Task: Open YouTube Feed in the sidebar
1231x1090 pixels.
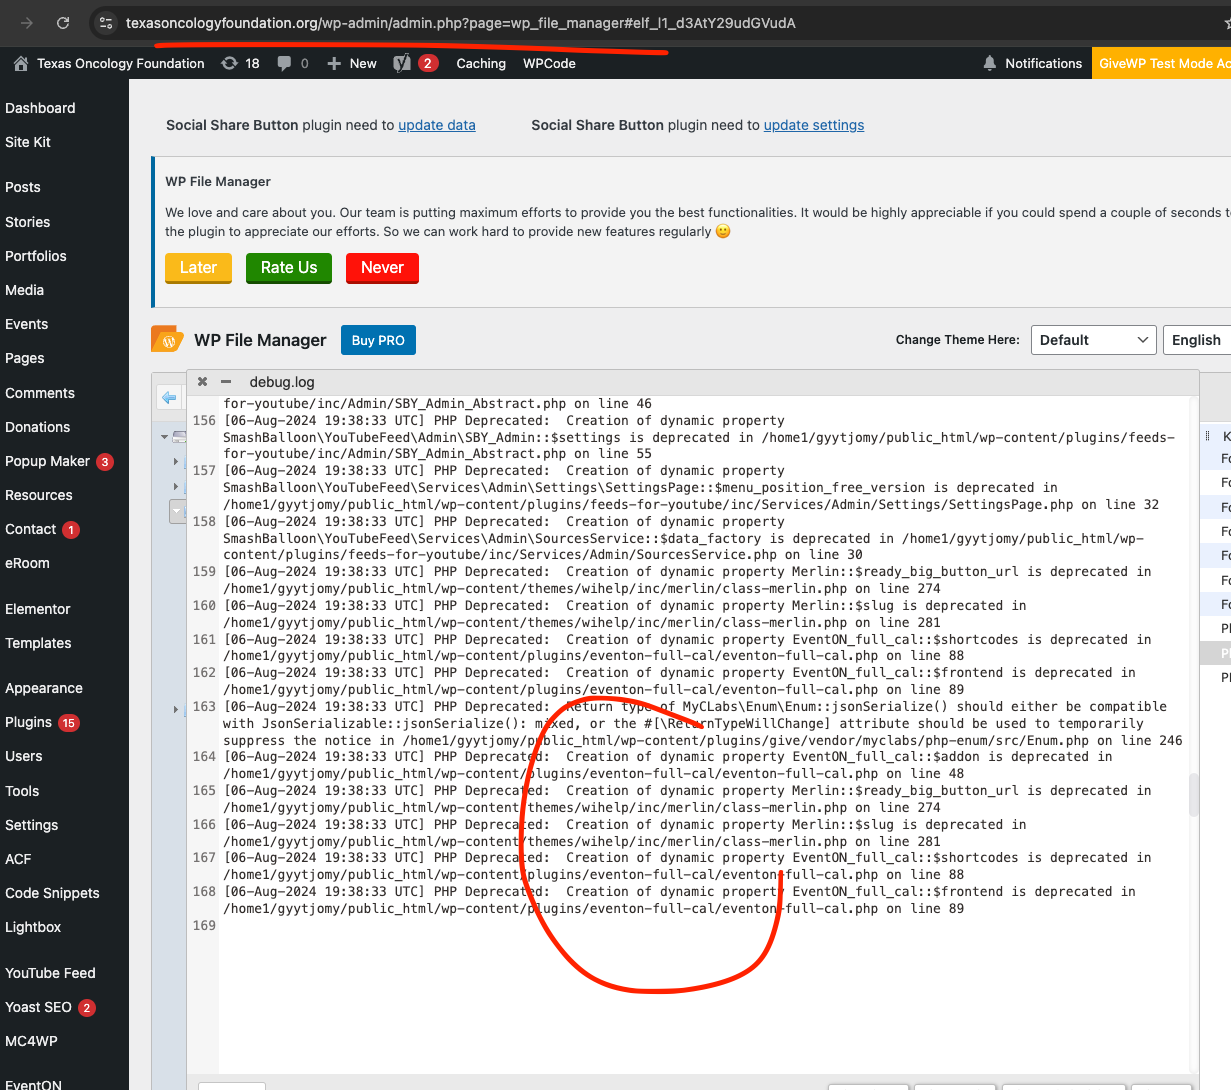Action: (50, 973)
